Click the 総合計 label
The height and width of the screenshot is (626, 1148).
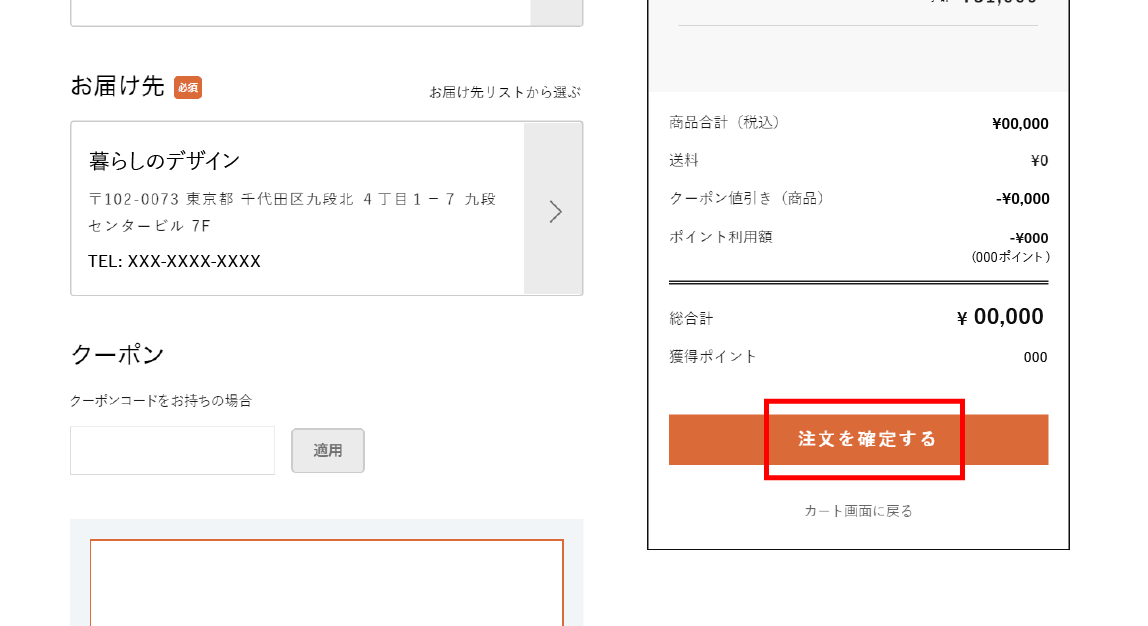[690, 318]
